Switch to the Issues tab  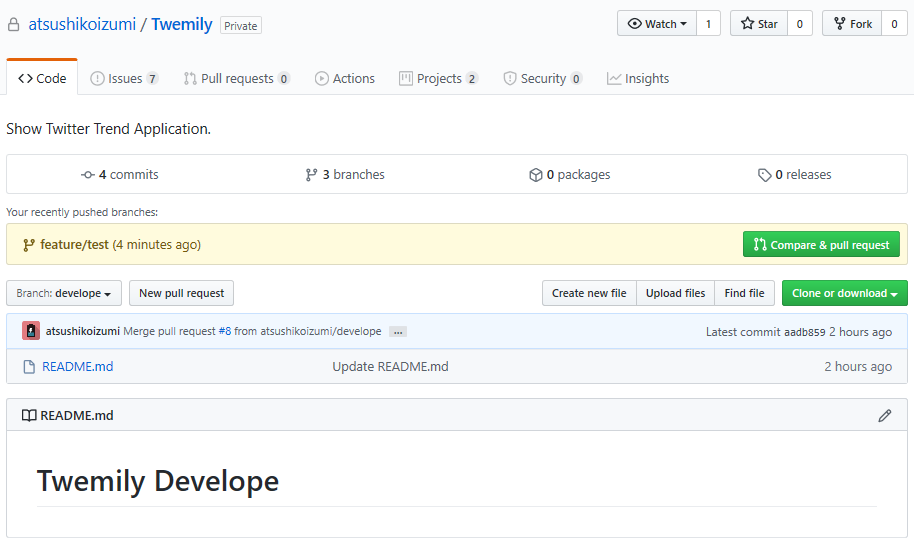click(x=124, y=78)
